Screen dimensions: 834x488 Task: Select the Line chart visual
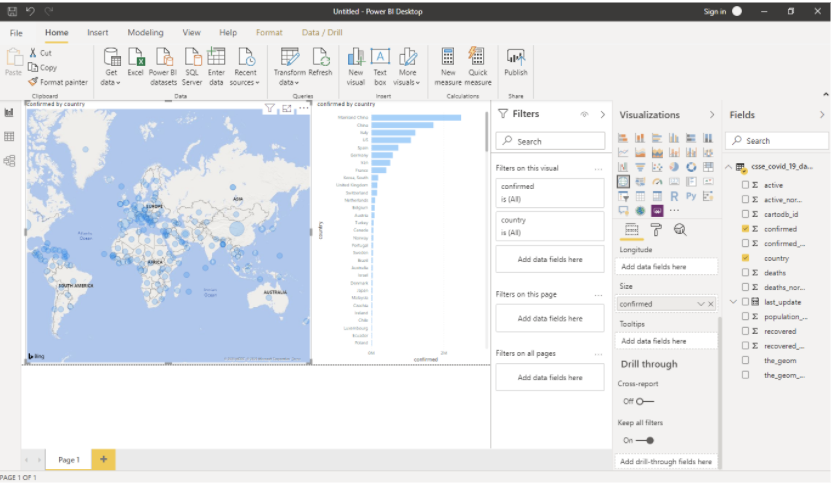[x=623, y=153]
